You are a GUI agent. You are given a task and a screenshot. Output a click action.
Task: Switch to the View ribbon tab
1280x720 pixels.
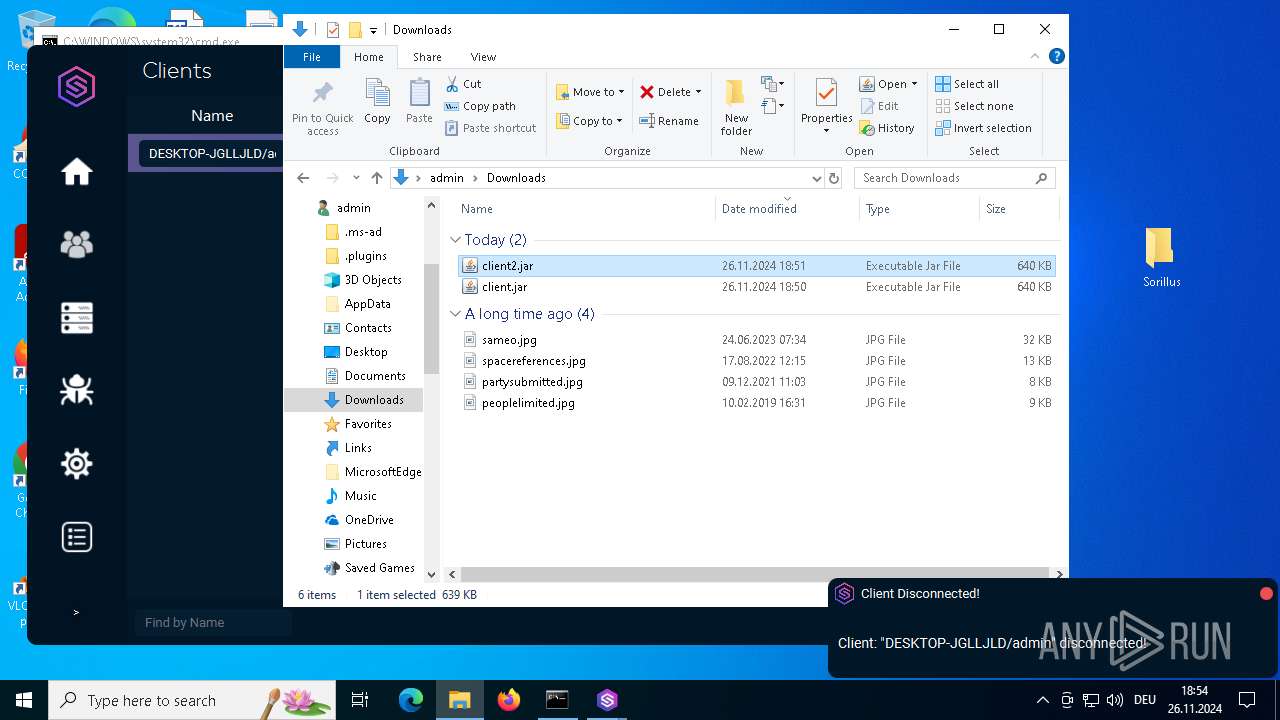point(483,57)
